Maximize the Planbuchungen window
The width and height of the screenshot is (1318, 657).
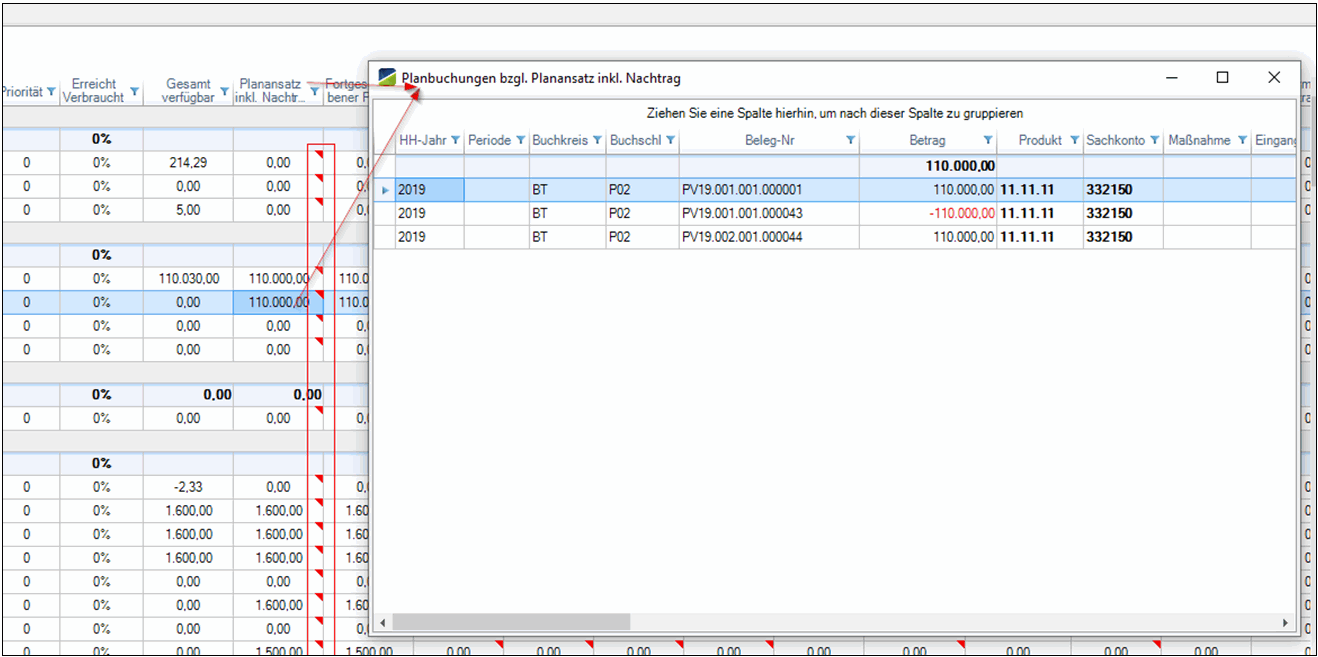click(x=1222, y=78)
